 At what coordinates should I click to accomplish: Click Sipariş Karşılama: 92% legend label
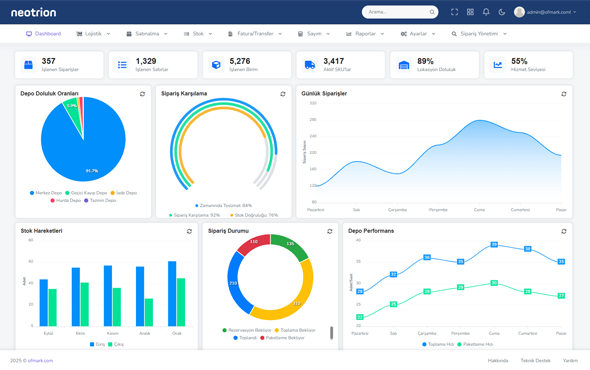[x=195, y=215]
